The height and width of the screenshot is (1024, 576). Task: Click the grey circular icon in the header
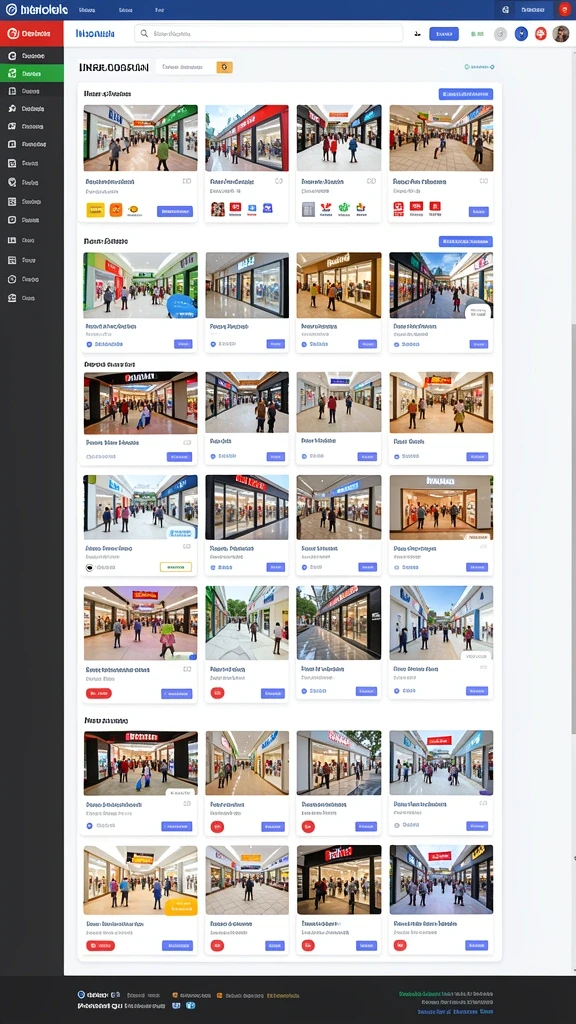tap(500, 34)
